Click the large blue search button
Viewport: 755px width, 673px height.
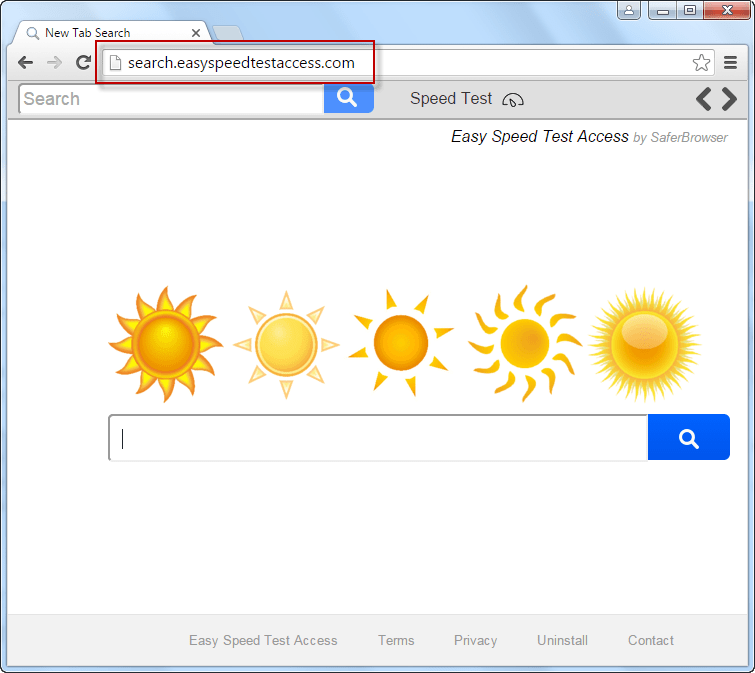pyautogui.click(x=689, y=437)
